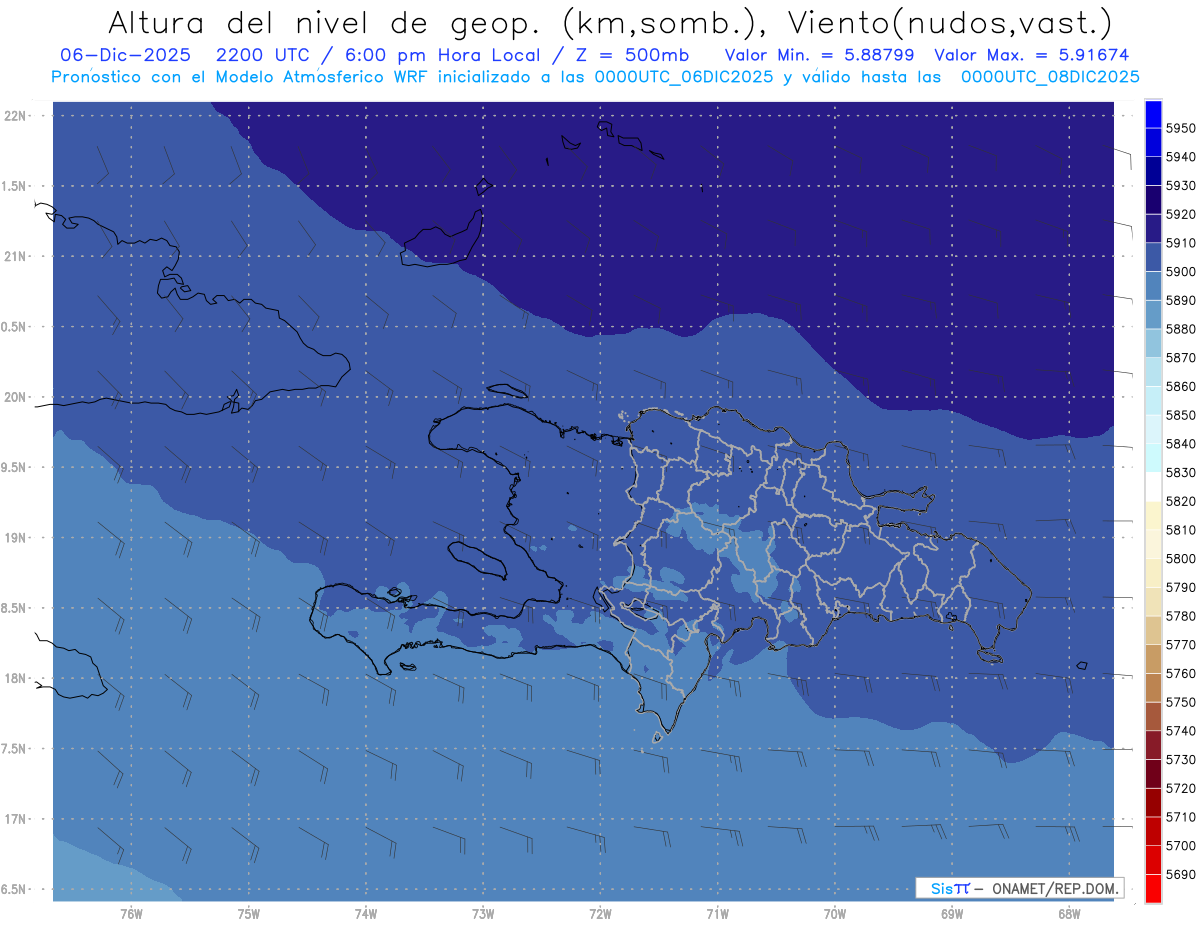Click the latitude label "6.5N"
The image size is (1200, 927).
14,889
